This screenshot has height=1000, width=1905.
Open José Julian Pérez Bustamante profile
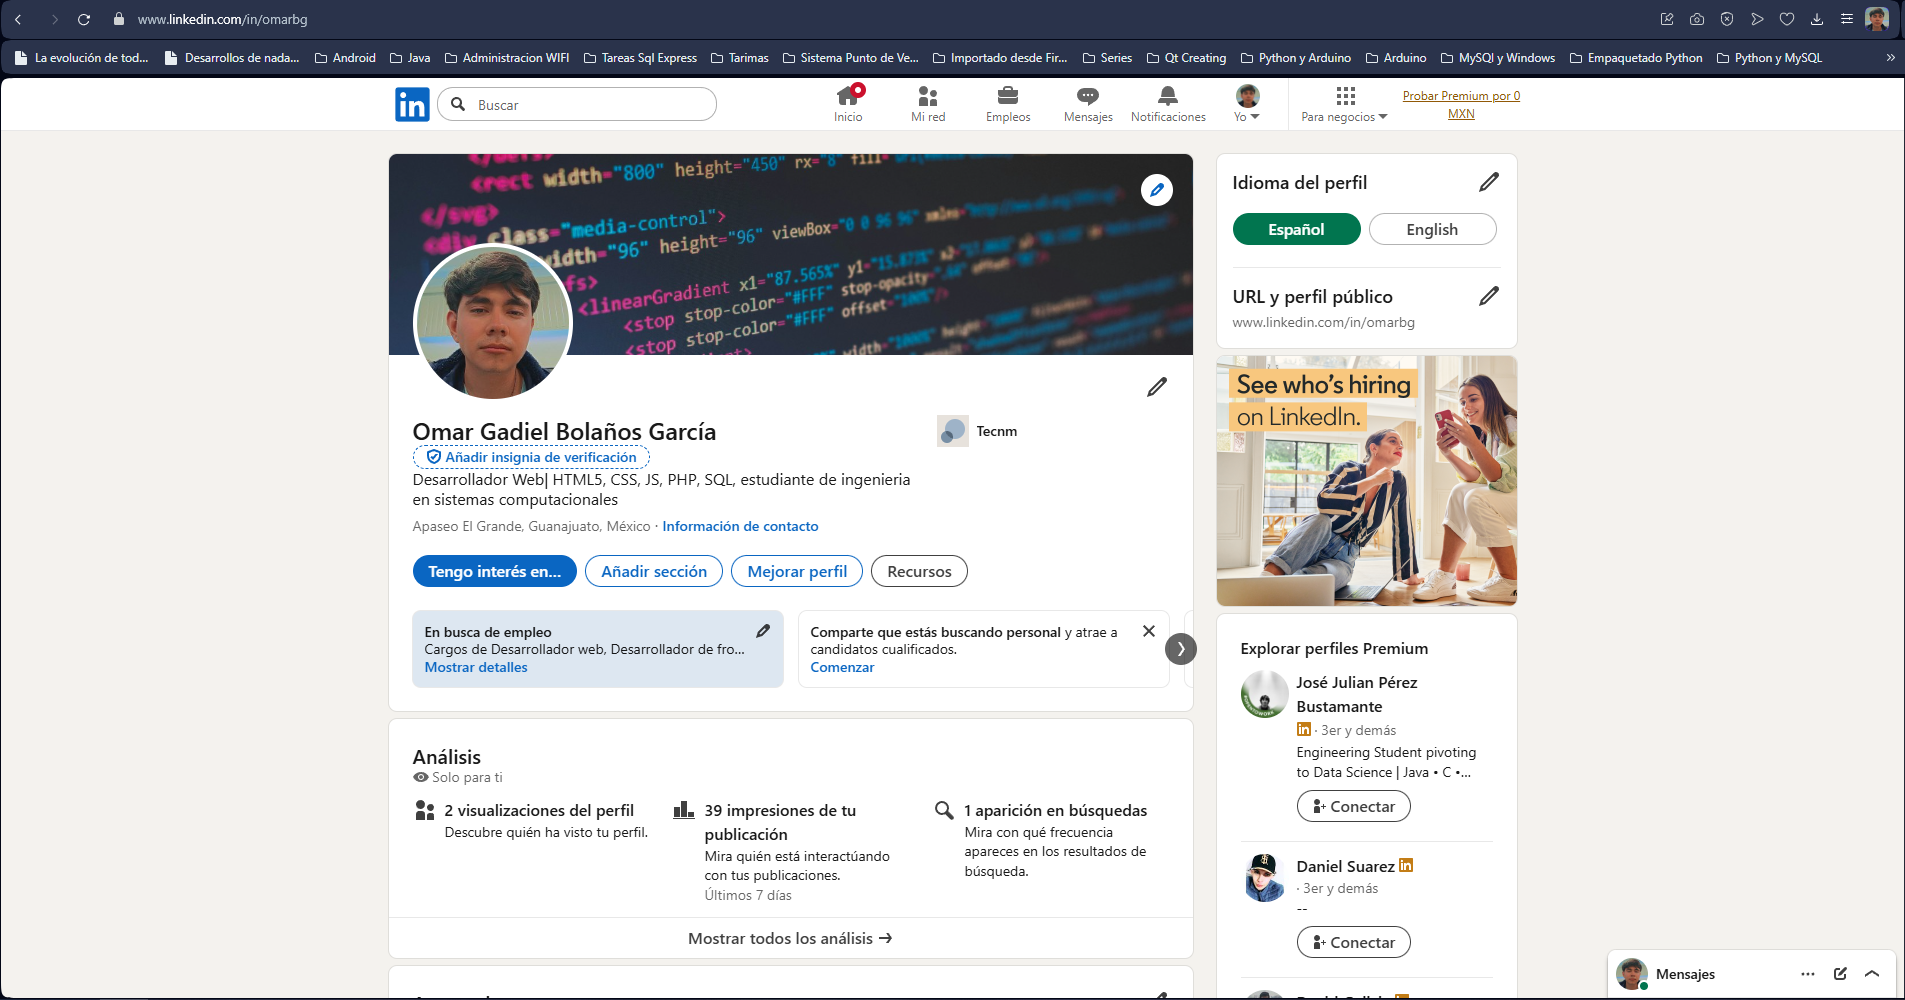click(1356, 694)
